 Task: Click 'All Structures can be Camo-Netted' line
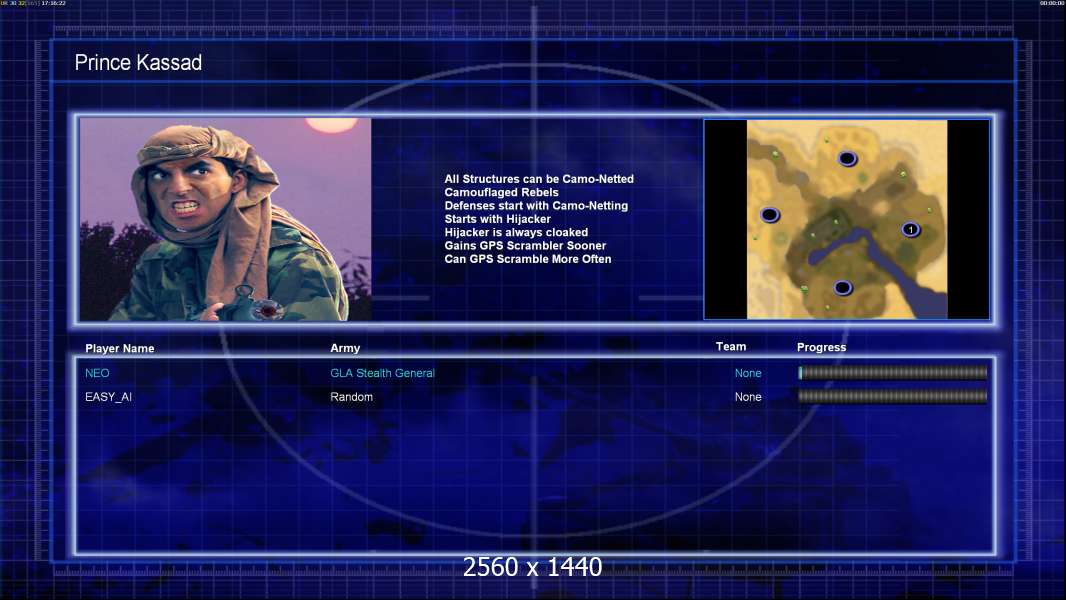(x=539, y=179)
